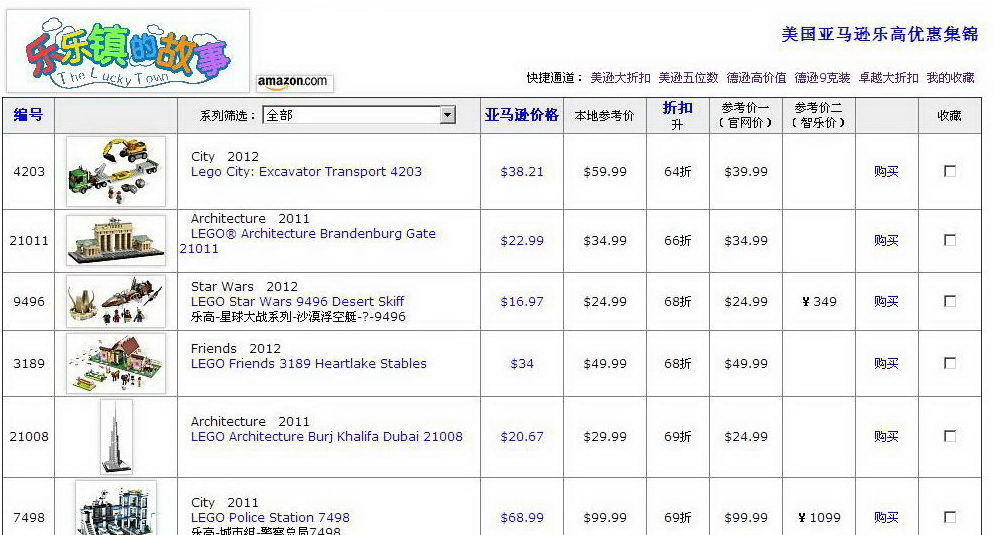994x535 pixels.
Task: Click 购买 for Desert Skiff 9496
Action: [x=886, y=301]
